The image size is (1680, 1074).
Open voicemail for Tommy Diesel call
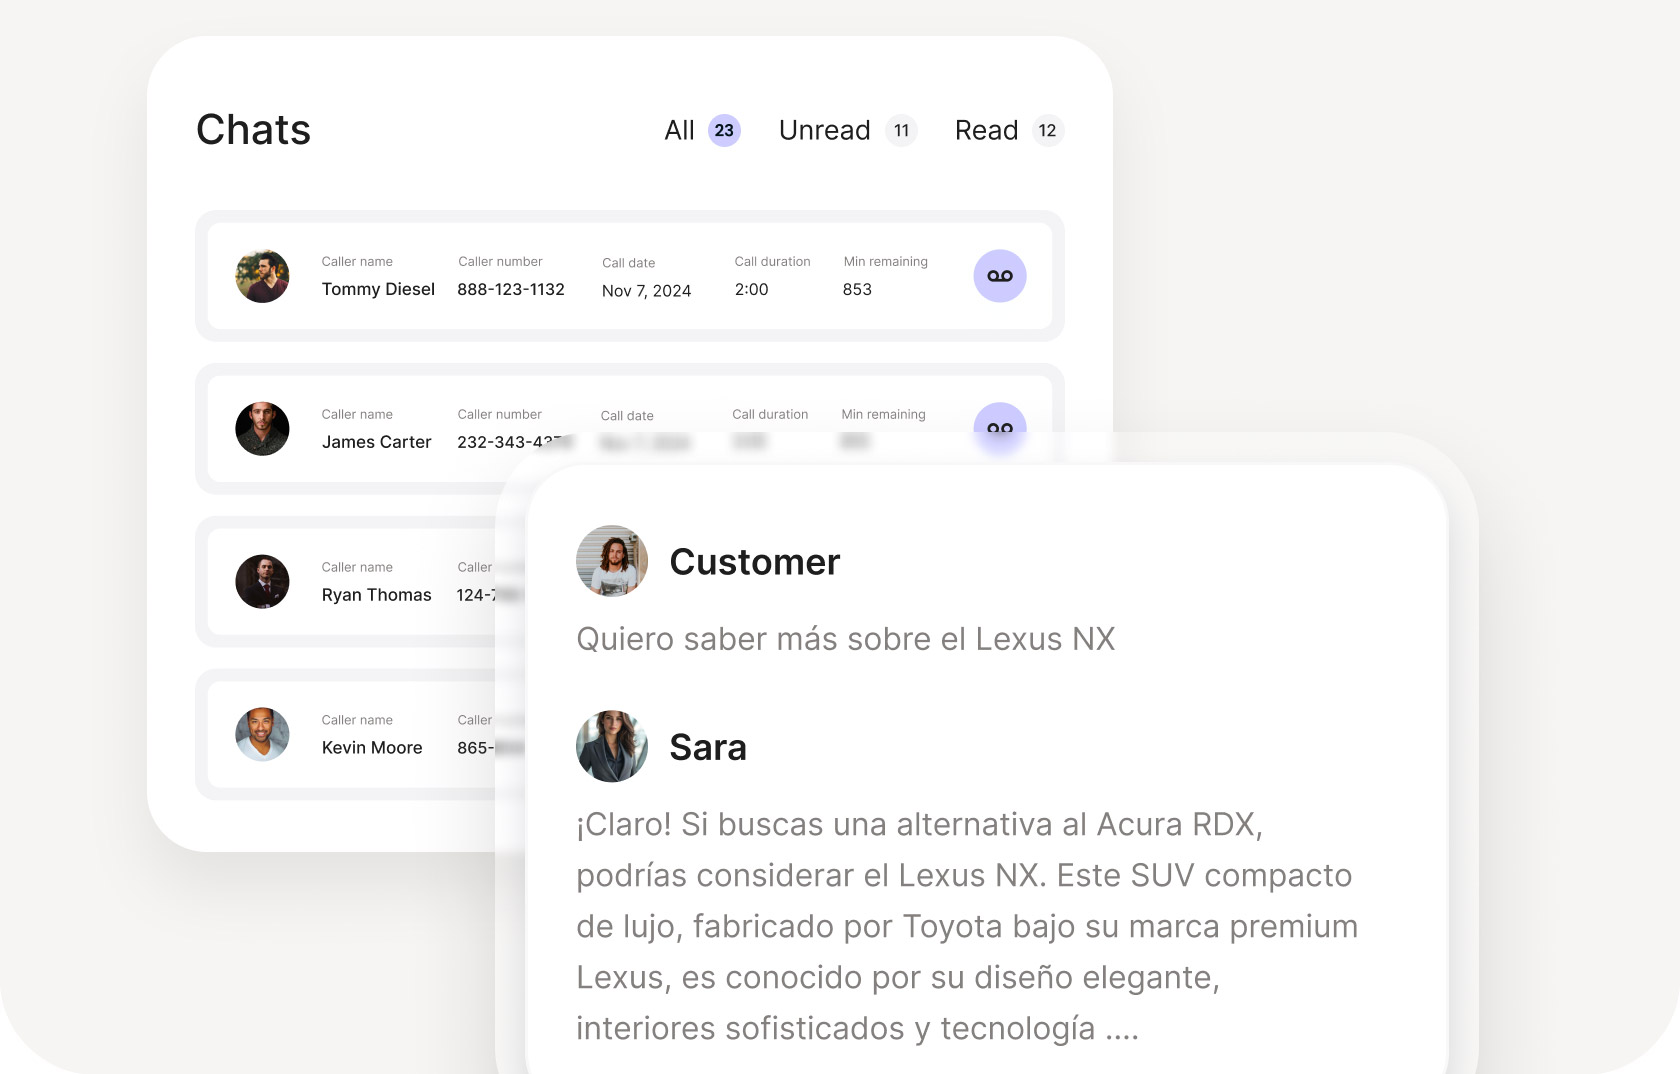coord(1000,276)
